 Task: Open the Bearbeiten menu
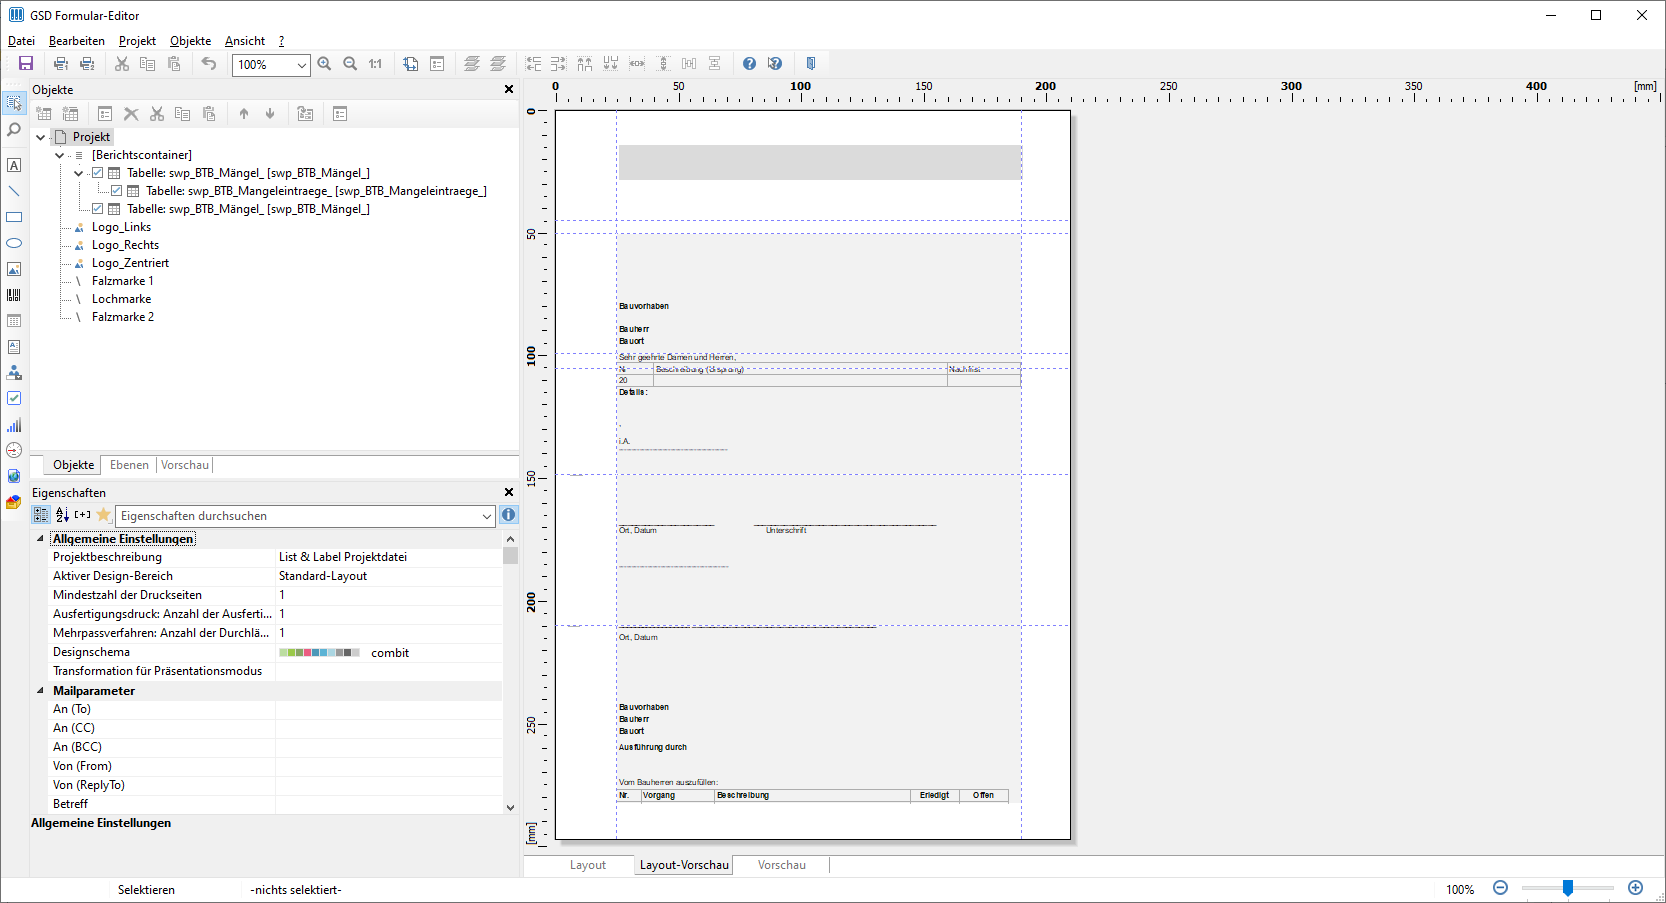77,41
